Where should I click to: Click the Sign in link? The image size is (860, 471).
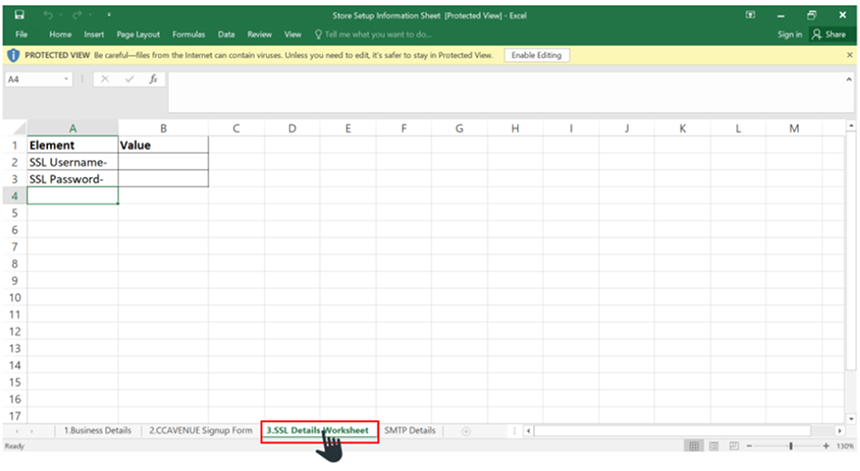coord(789,34)
